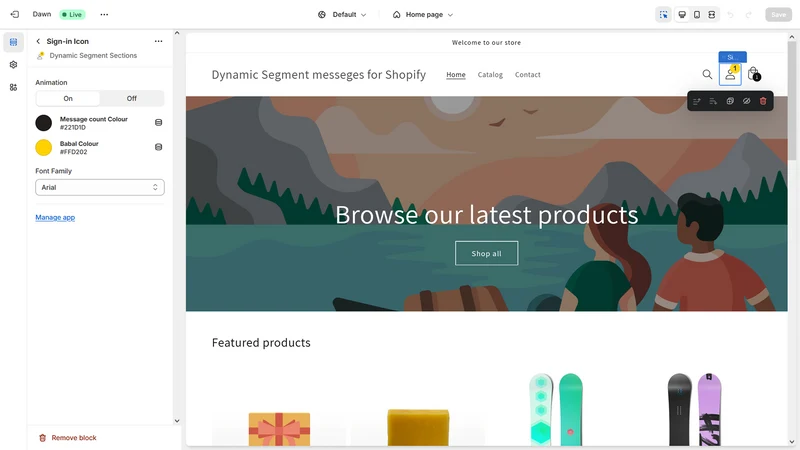
Task: Open App embeds in the sidebar
Action: click(x=13, y=87)
